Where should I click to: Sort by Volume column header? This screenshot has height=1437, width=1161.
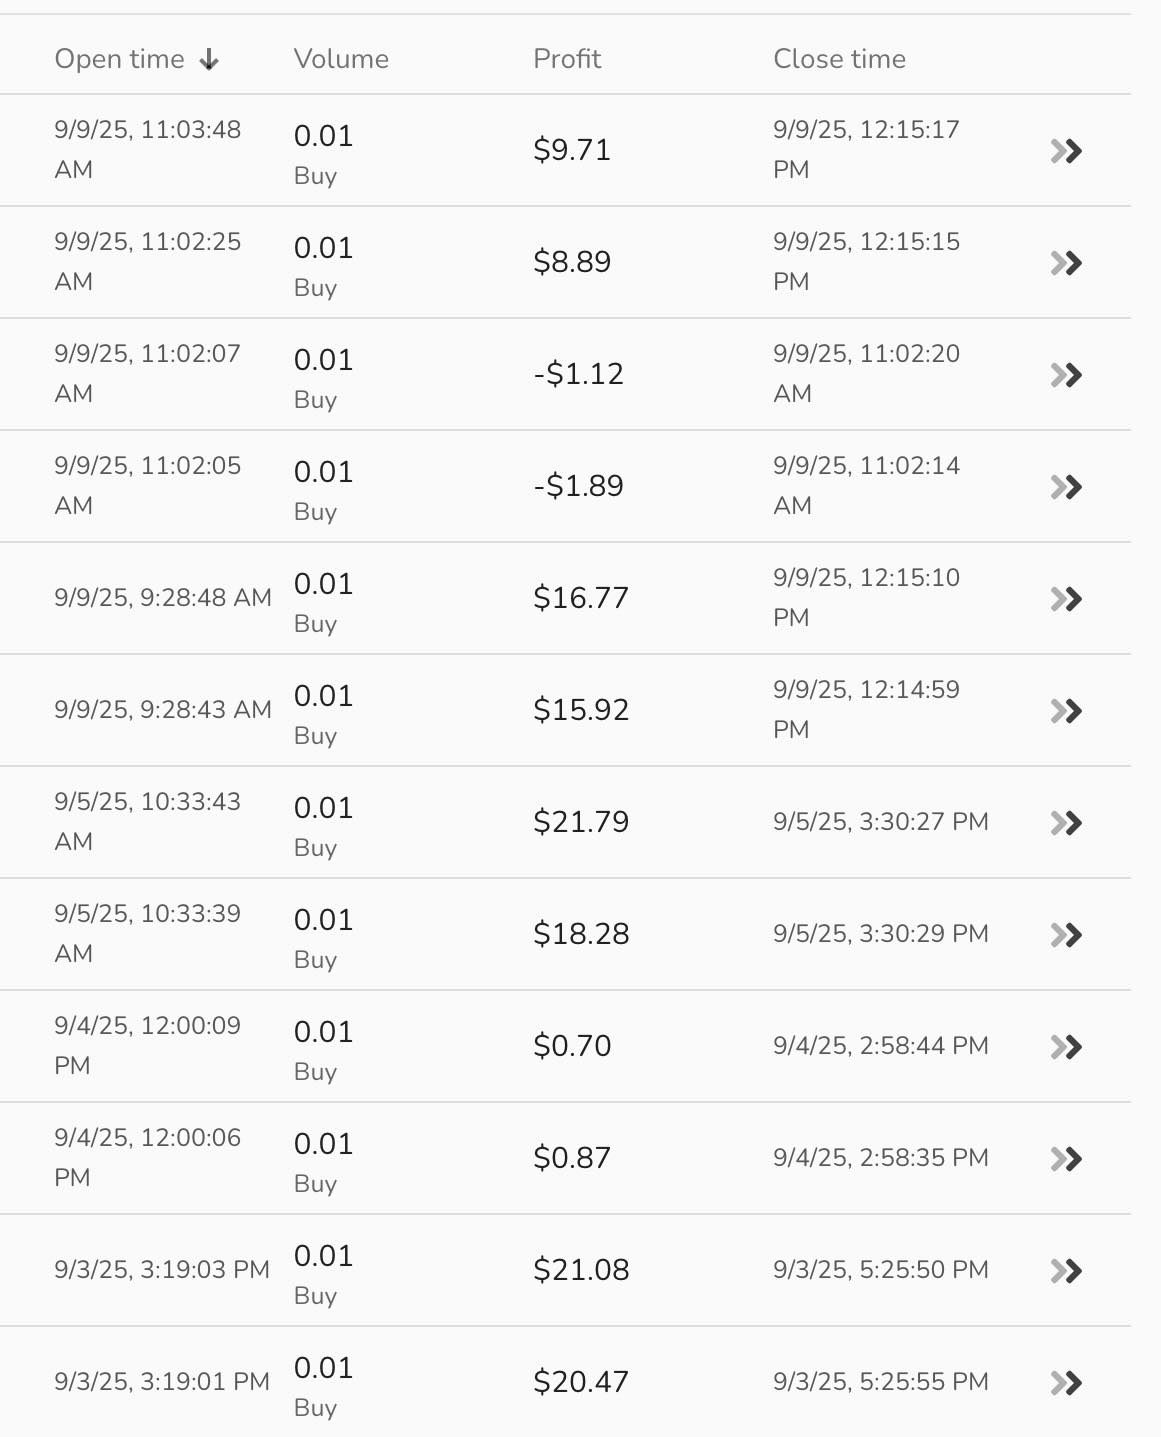click(341, 59)
